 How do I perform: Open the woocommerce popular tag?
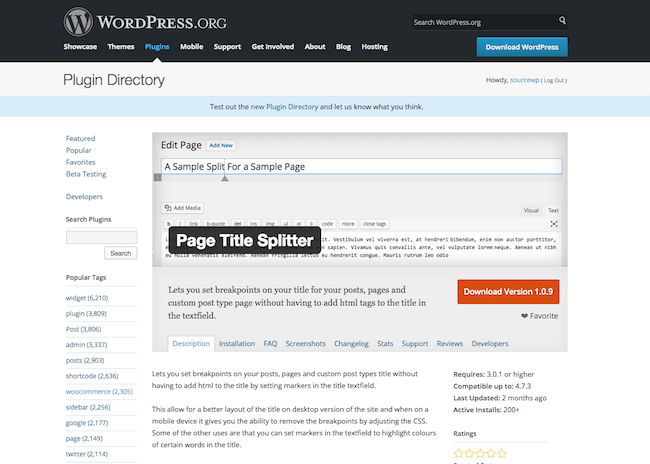coord(99,391)
